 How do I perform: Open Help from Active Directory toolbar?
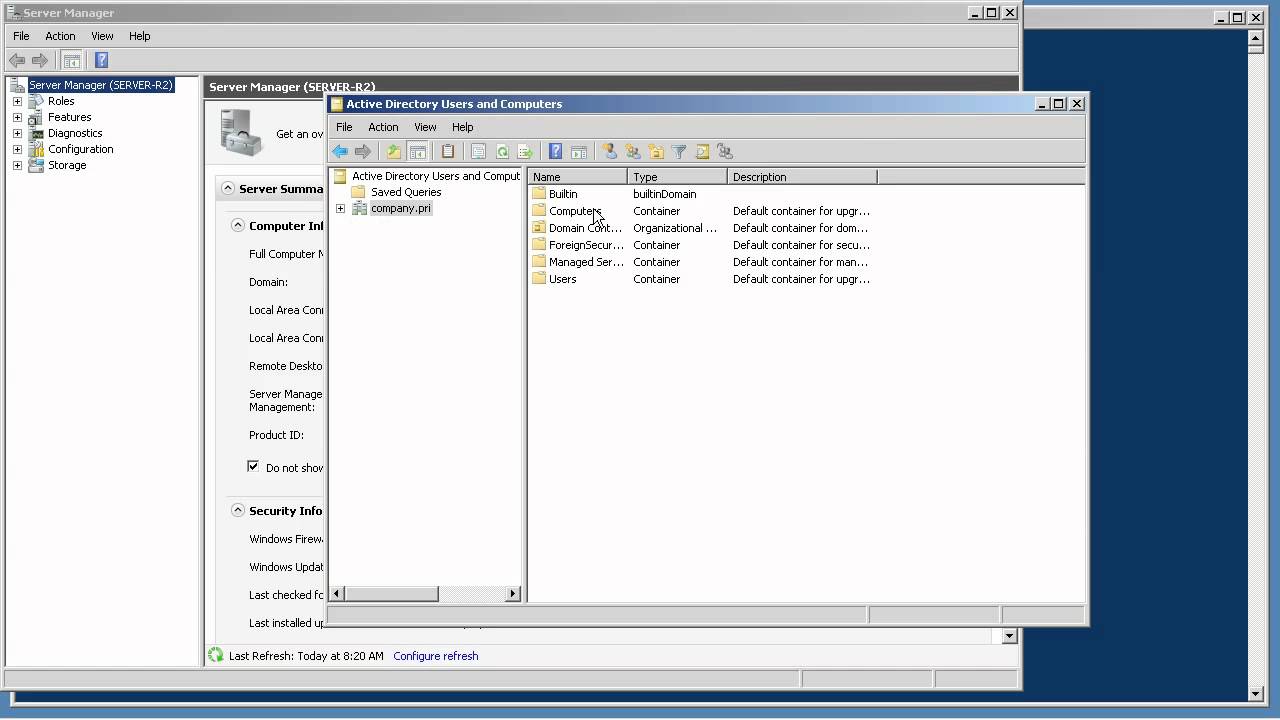(x=556, y=152)
